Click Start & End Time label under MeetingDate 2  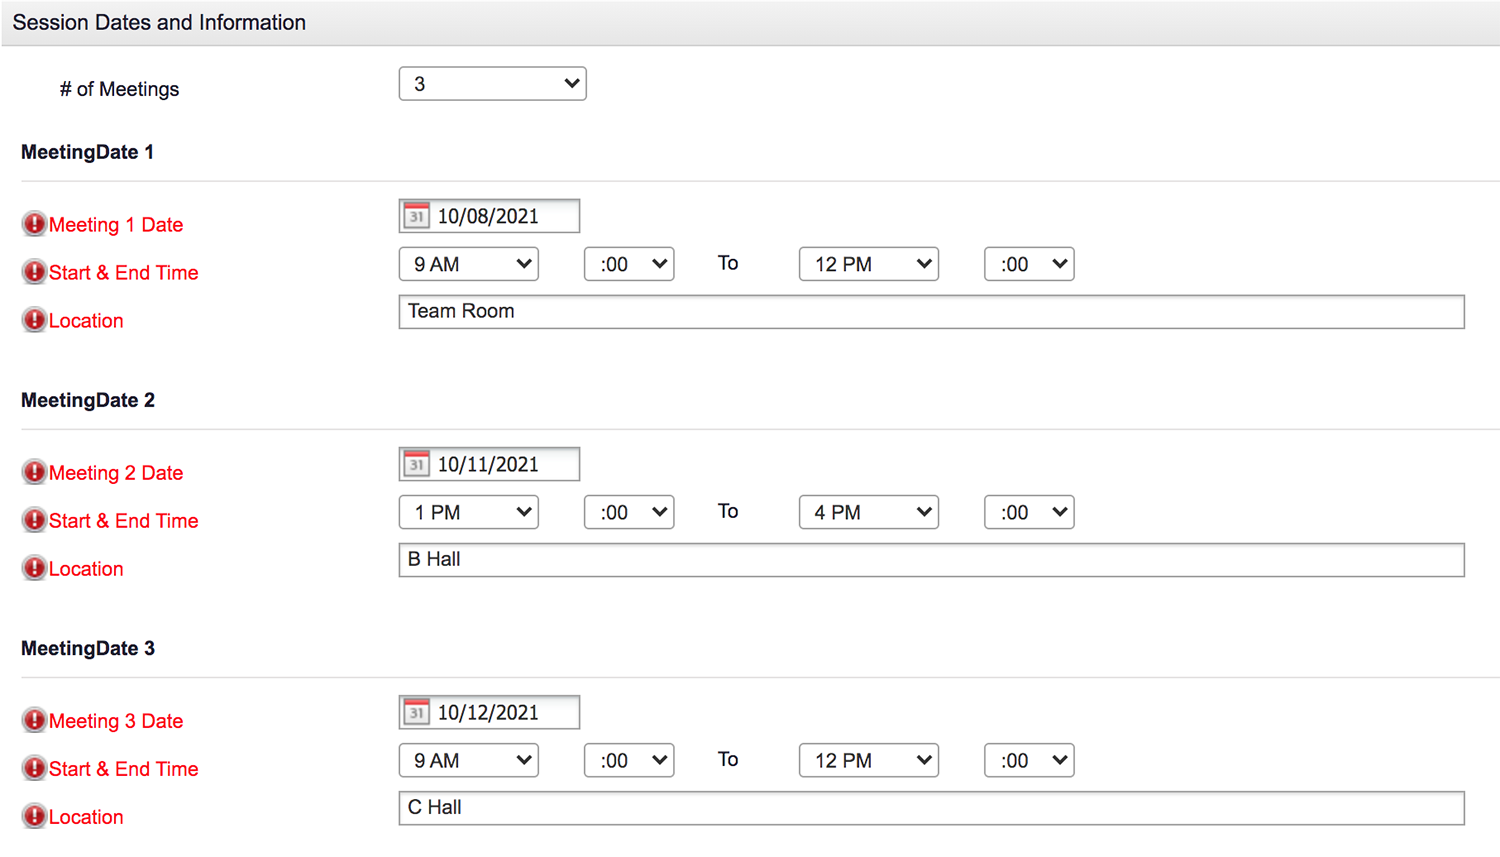tap(124, 521)
